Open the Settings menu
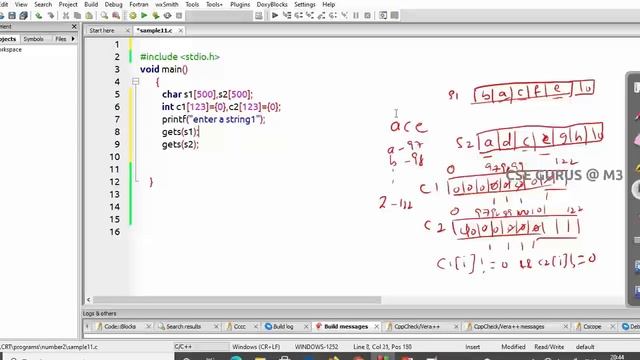 pyautogui.click(x=304, y=4)
